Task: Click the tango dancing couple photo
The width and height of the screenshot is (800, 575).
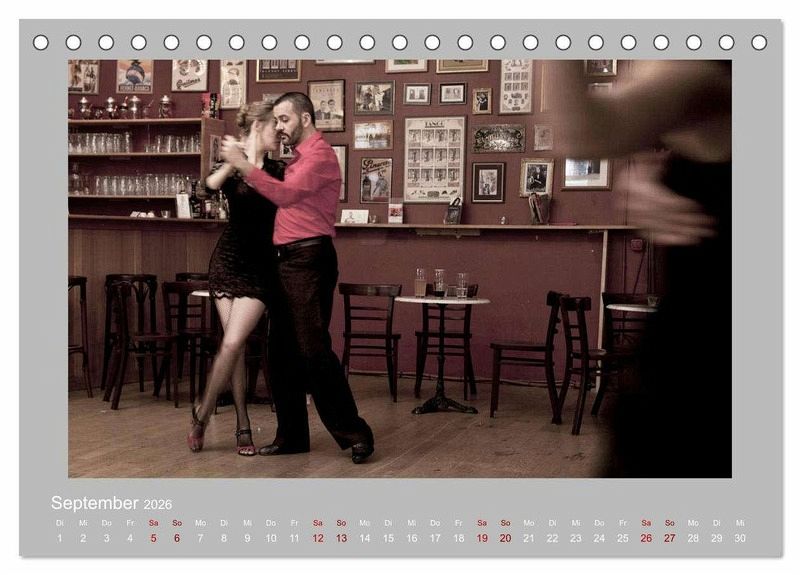Action: 400,268
